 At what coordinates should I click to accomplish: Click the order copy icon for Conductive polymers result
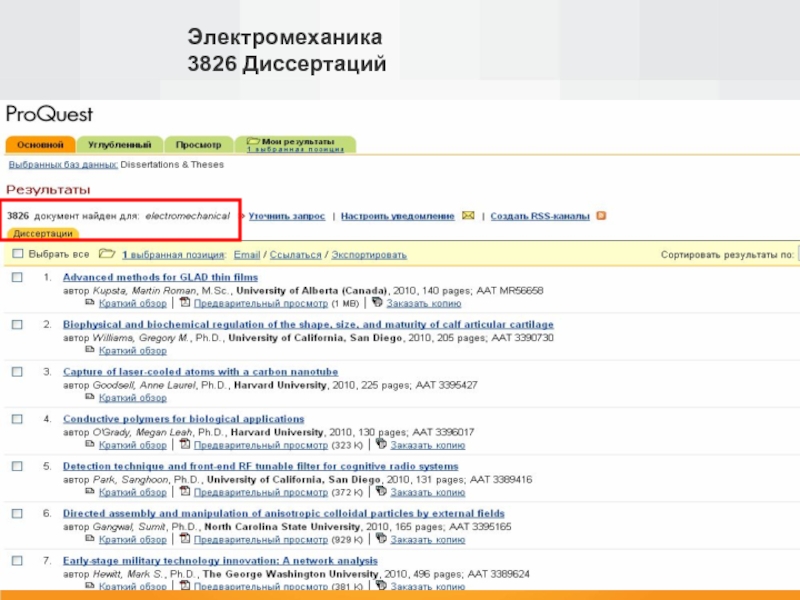point(380,445)
